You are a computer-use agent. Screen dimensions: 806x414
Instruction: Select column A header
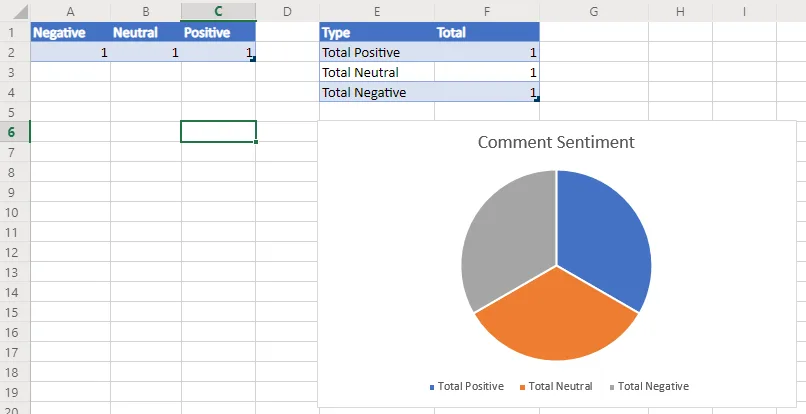(x=70, y=11)
